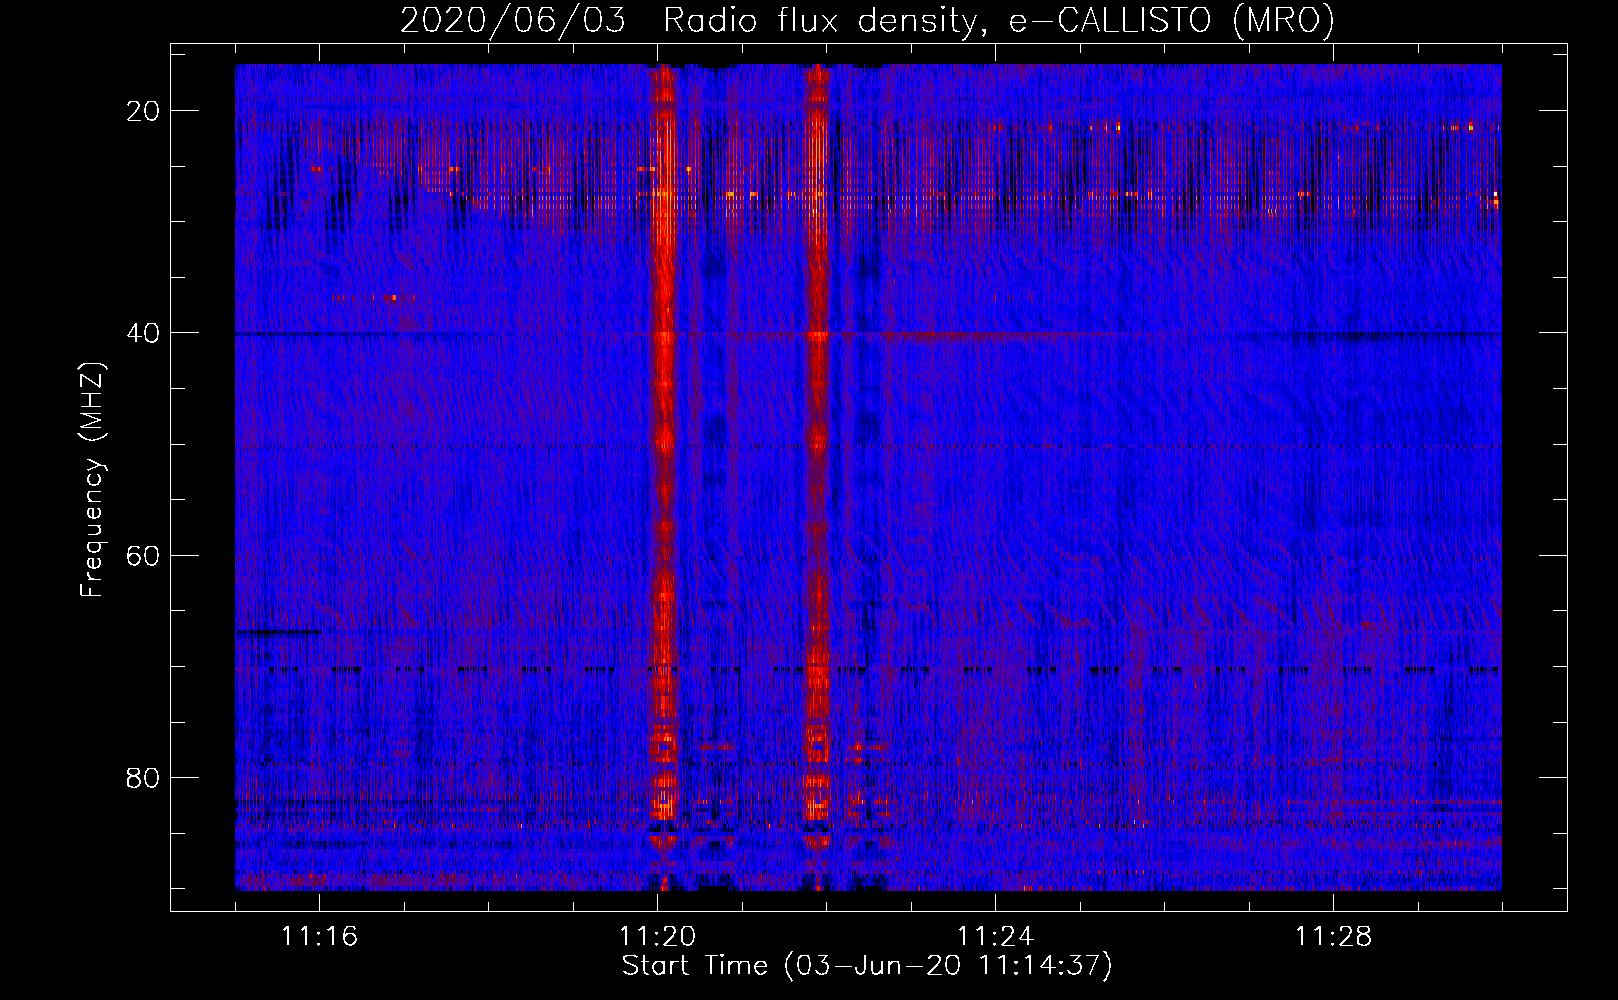Click the '11:16' time tick label
This screenshot has height=1000, width=1618.
click(x=320, y=936)
